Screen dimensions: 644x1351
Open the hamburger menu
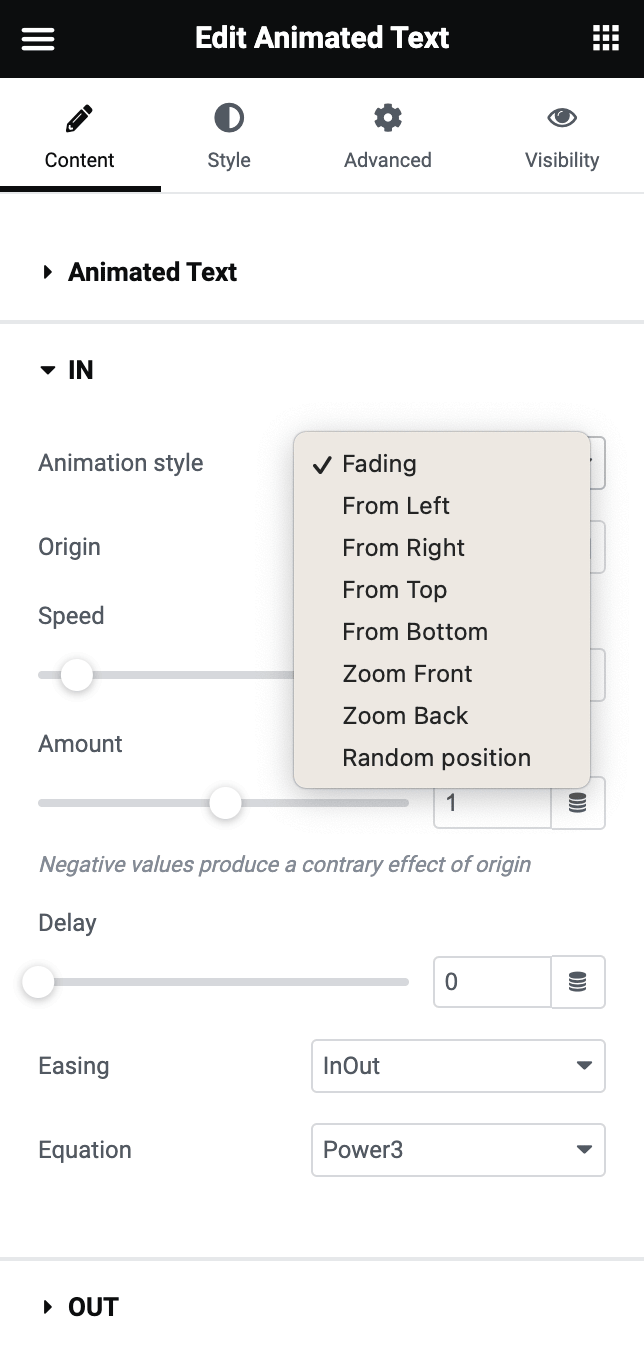38,39
